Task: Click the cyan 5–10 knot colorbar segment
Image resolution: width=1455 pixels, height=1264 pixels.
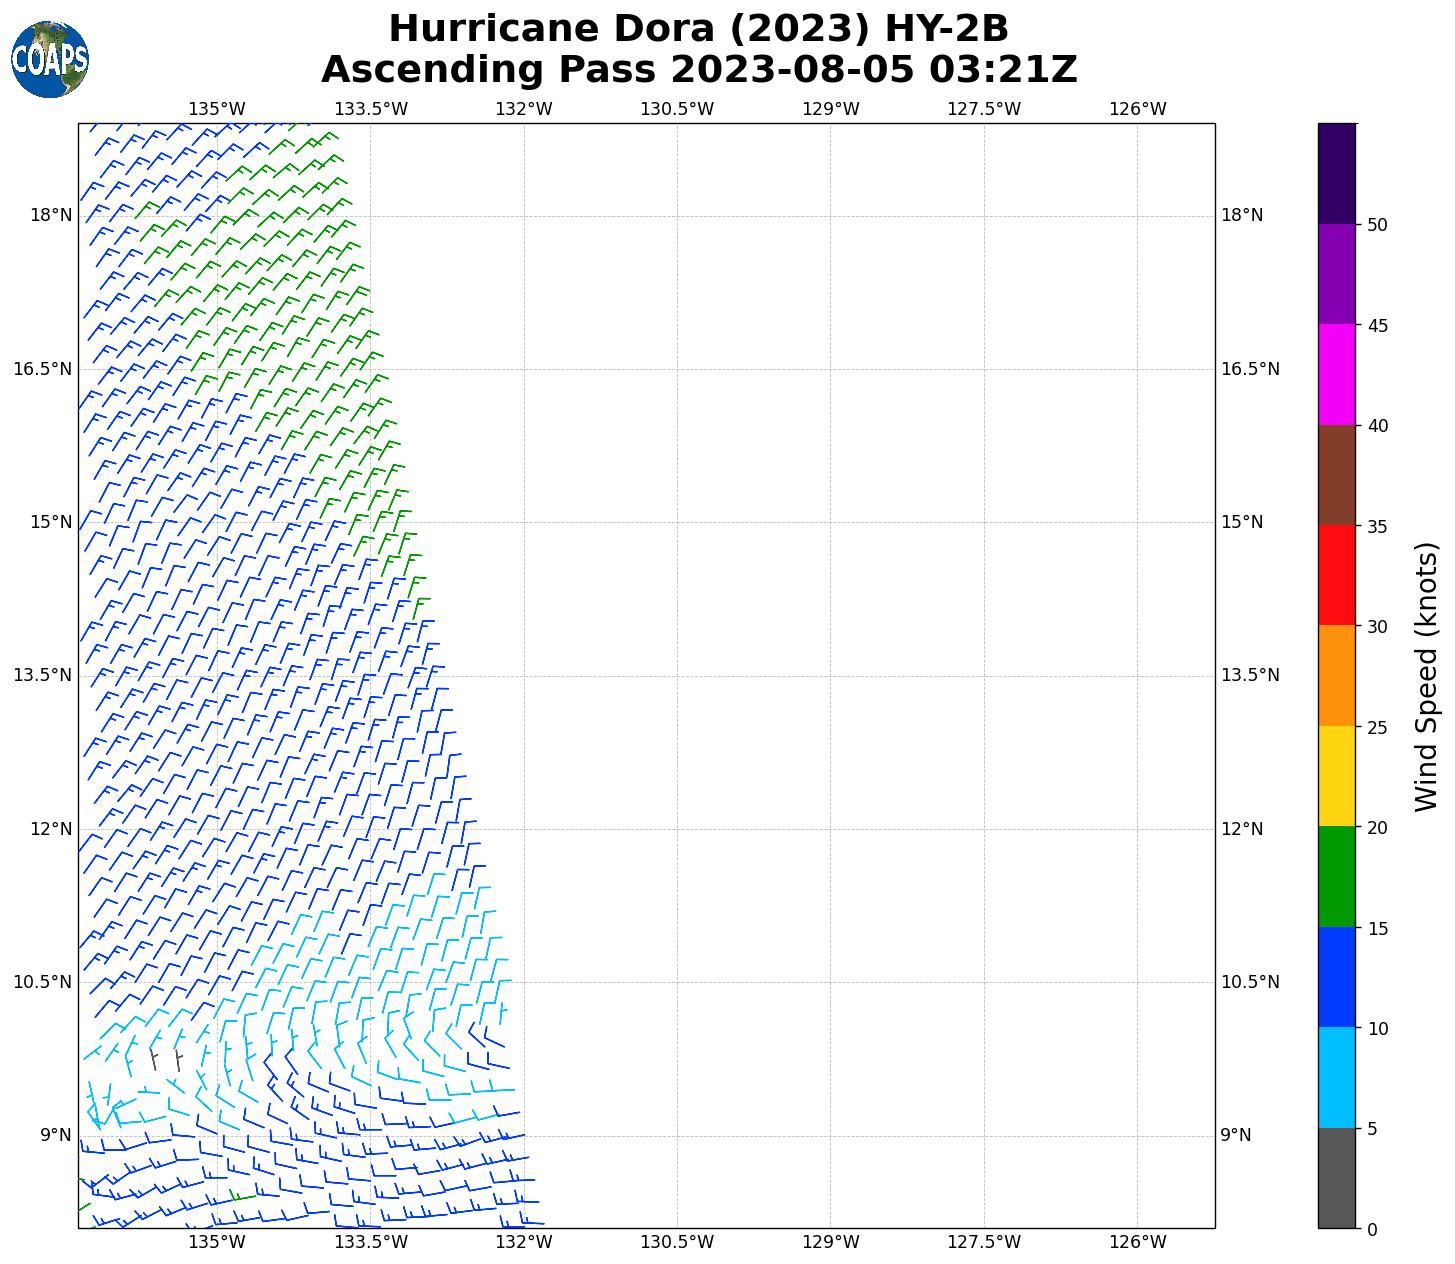Action: (1336, 1078)
